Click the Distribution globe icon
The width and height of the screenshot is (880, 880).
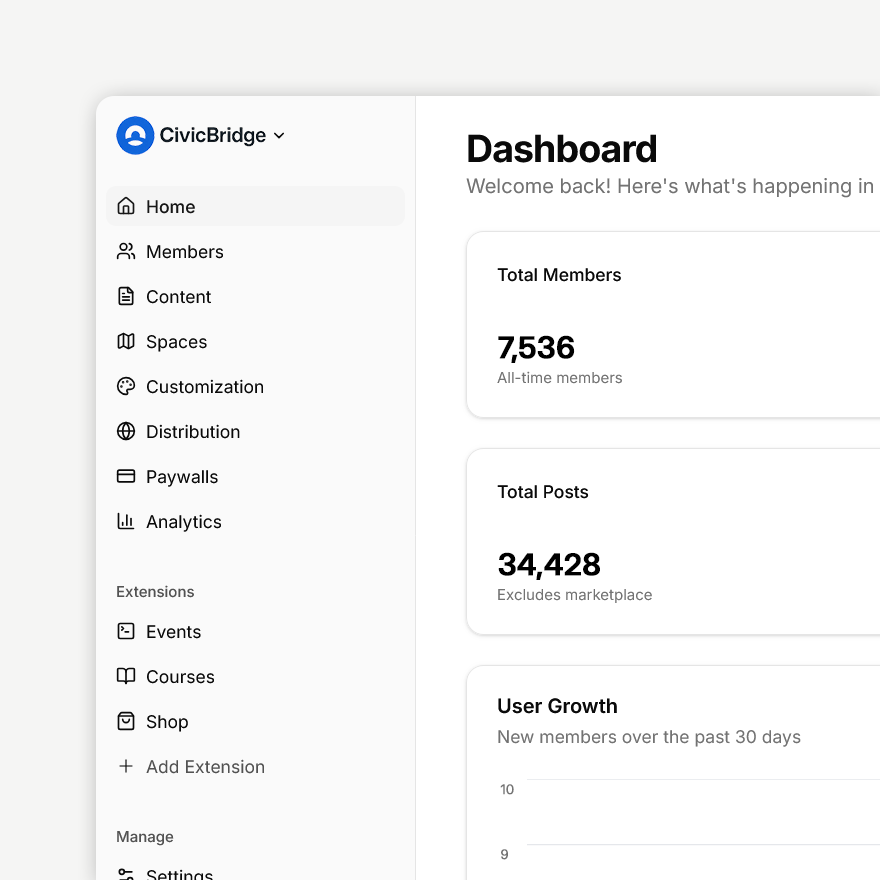point(125,431)
